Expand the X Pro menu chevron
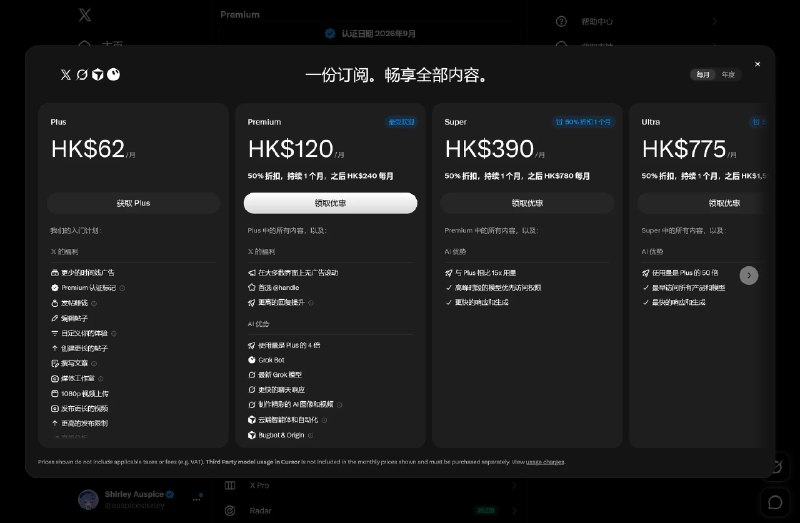800x523 pixels. tap(514, 485)
